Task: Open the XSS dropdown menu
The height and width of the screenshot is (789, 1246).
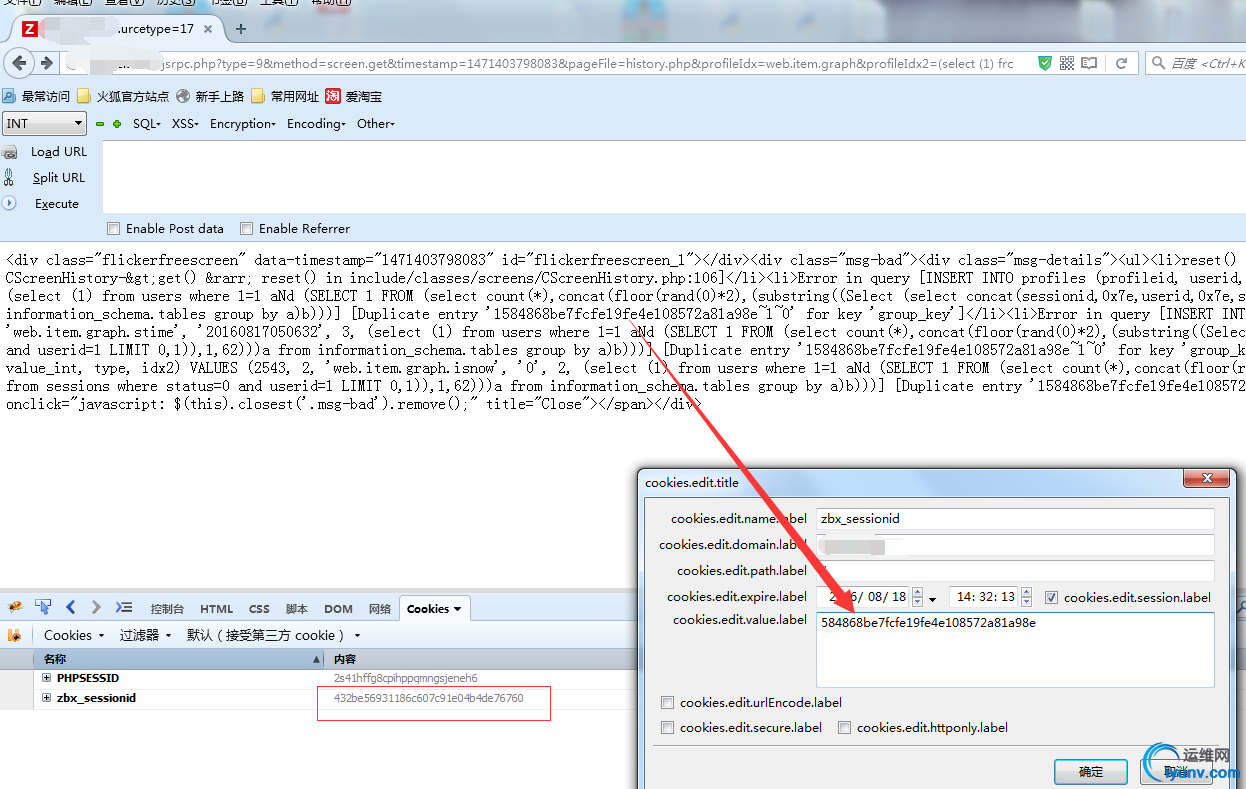Action: [185, 124]
